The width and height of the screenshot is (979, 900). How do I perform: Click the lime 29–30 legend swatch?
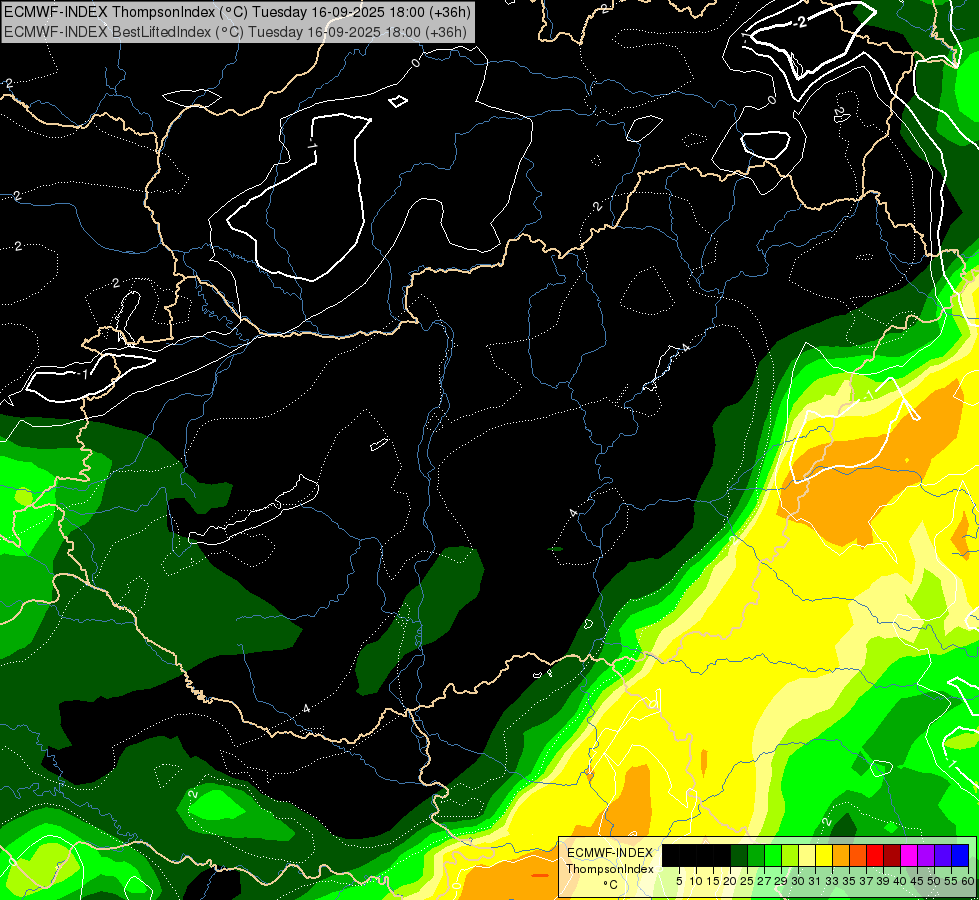790,855
